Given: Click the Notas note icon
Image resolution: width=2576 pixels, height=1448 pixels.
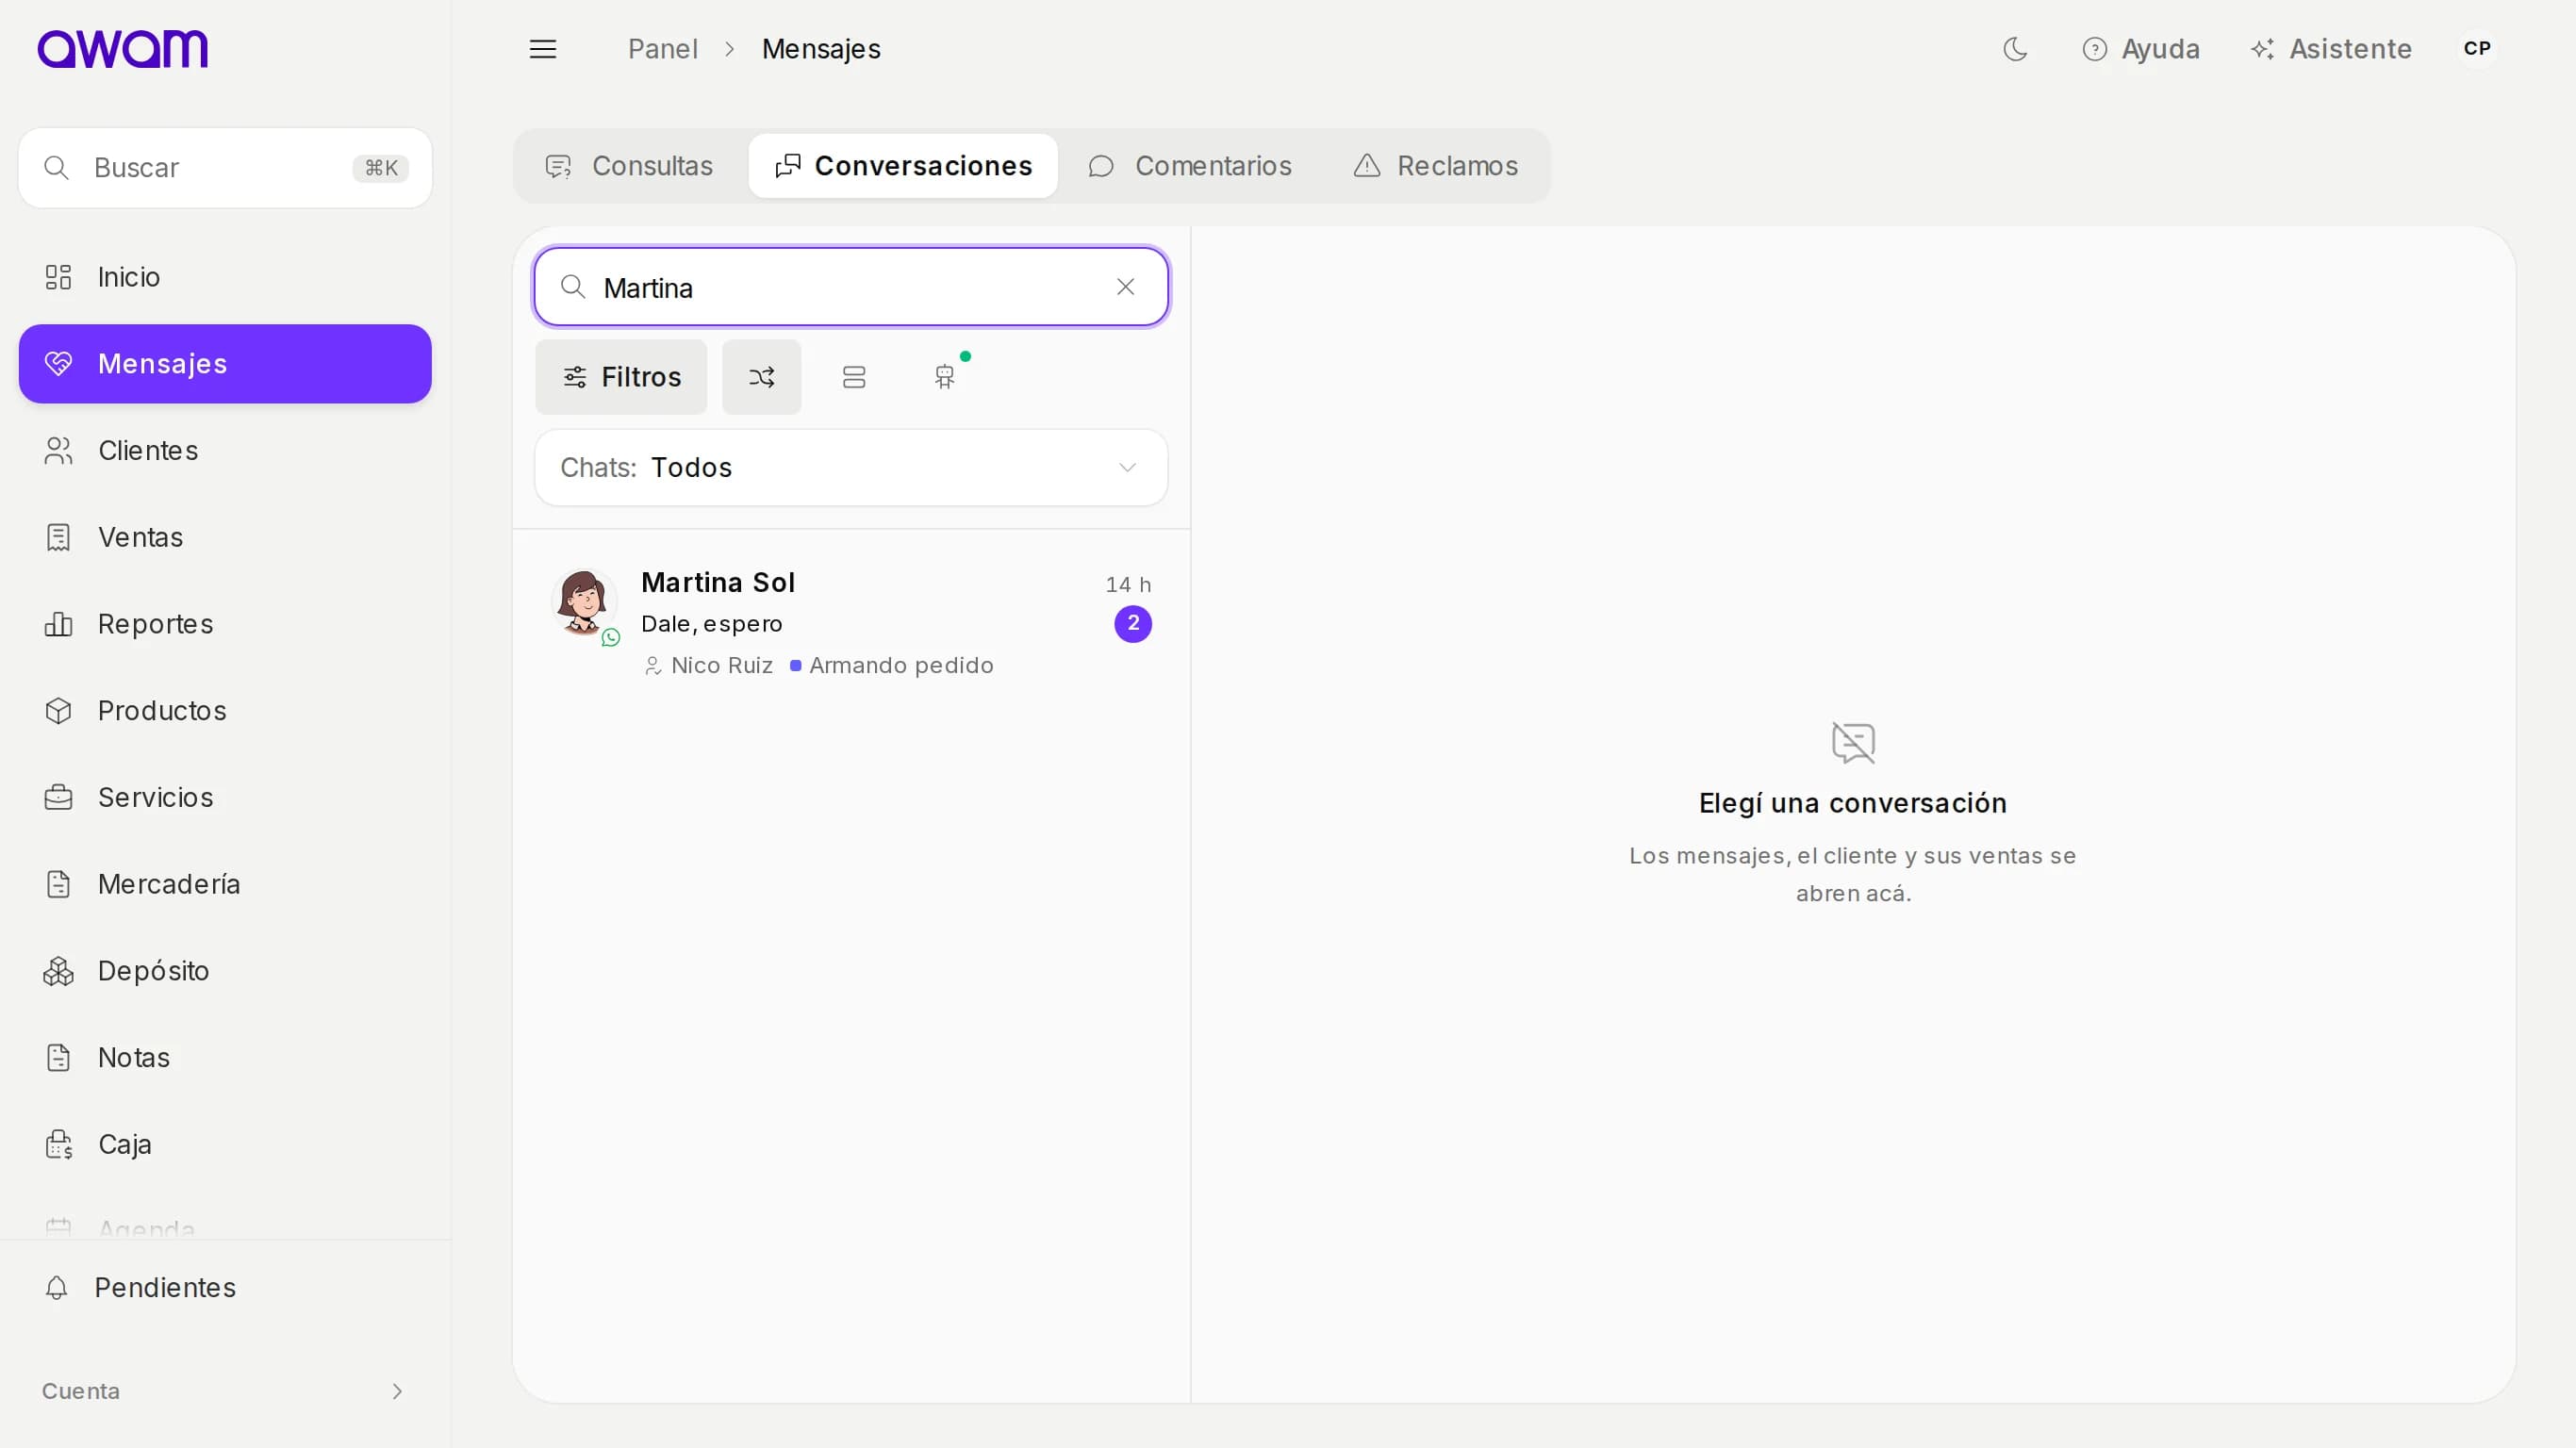Looking at the screenshot, I should click(x=58, y=1058).
